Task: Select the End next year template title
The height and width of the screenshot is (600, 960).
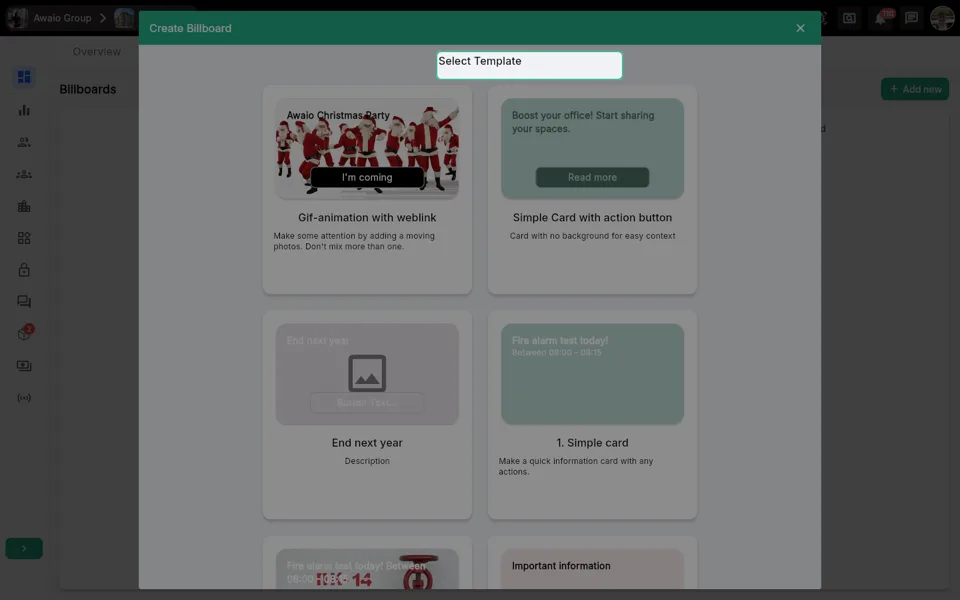Action: click(367, 443)
